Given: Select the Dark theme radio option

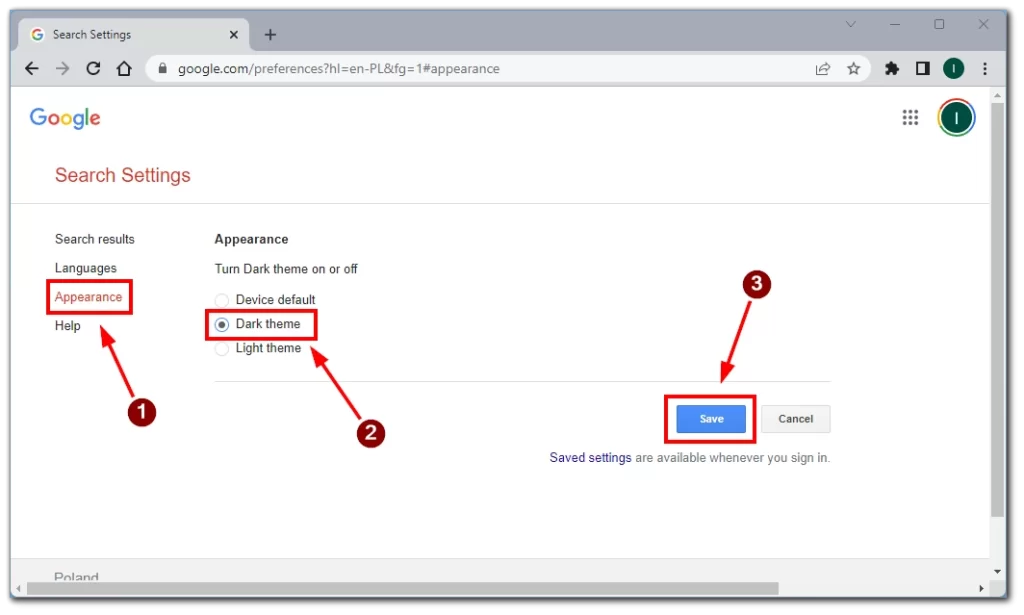Looking at the screenshot, I should pos(222,324).
